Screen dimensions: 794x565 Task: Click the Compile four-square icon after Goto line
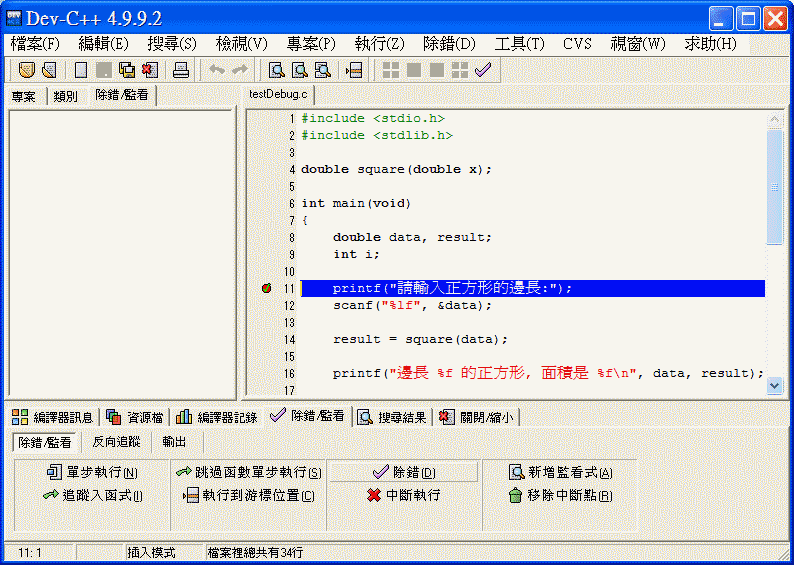390,70
